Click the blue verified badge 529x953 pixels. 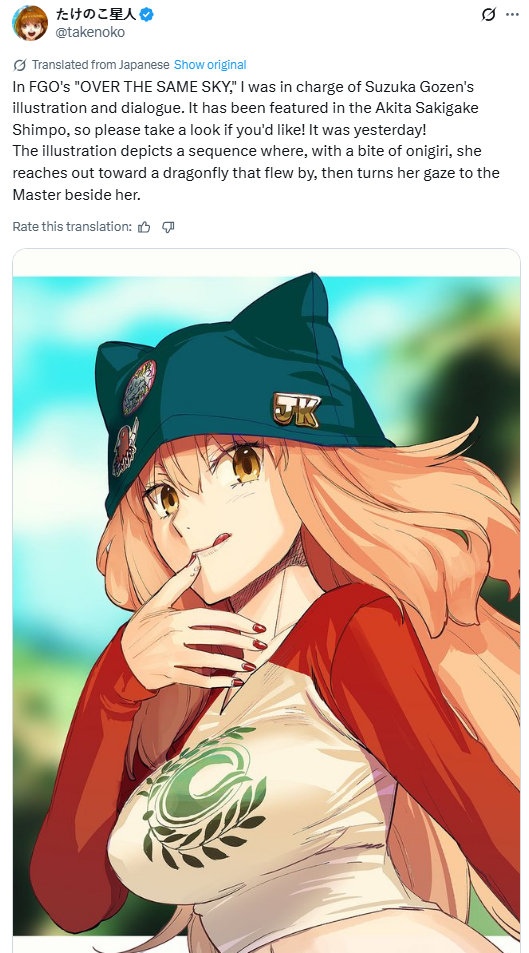pyautogui.click(x=146, y=15)
